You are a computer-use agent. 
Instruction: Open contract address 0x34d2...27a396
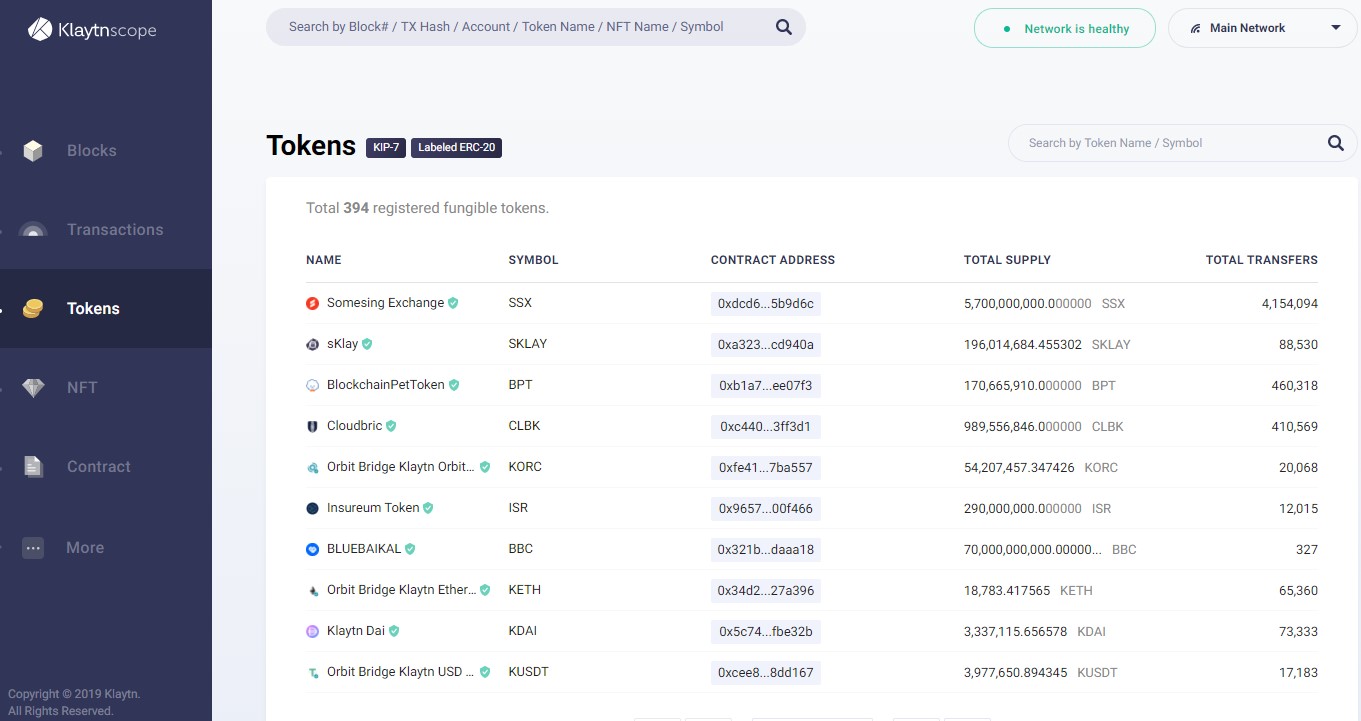coord(766,591)
